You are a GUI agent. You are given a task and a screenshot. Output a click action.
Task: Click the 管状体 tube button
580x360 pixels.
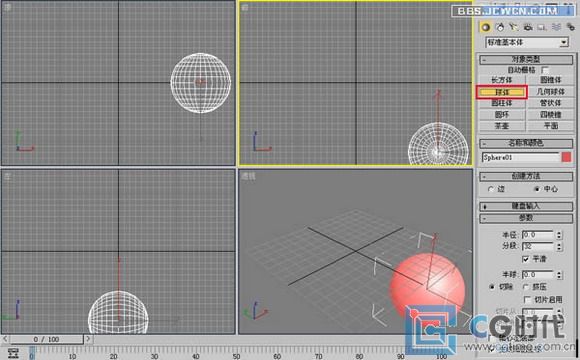point(550,103)
